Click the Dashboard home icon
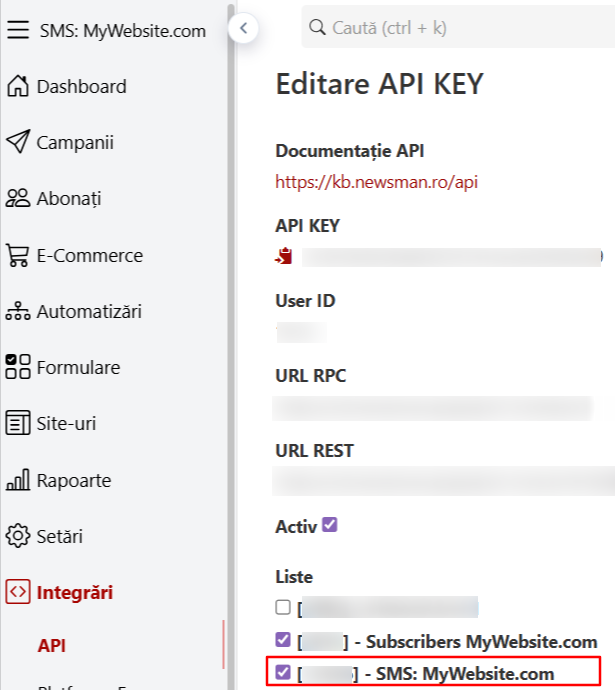Screen dimensions: 615x690 pyautogui.click(x=18, y=87)
